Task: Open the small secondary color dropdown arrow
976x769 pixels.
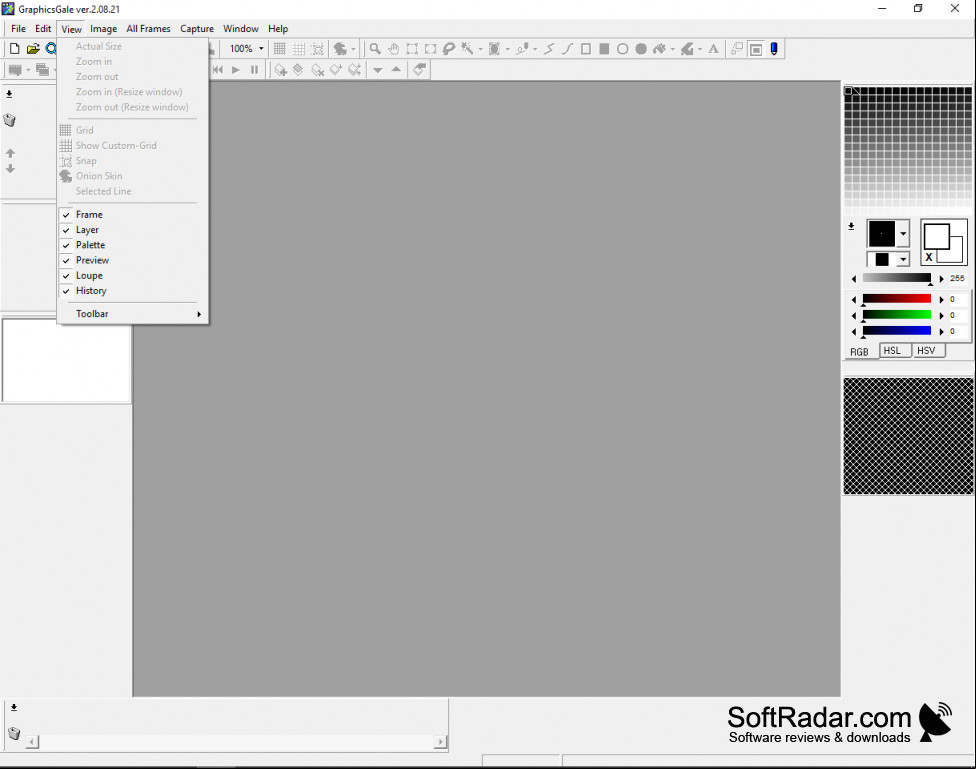Action: (903, 259)
